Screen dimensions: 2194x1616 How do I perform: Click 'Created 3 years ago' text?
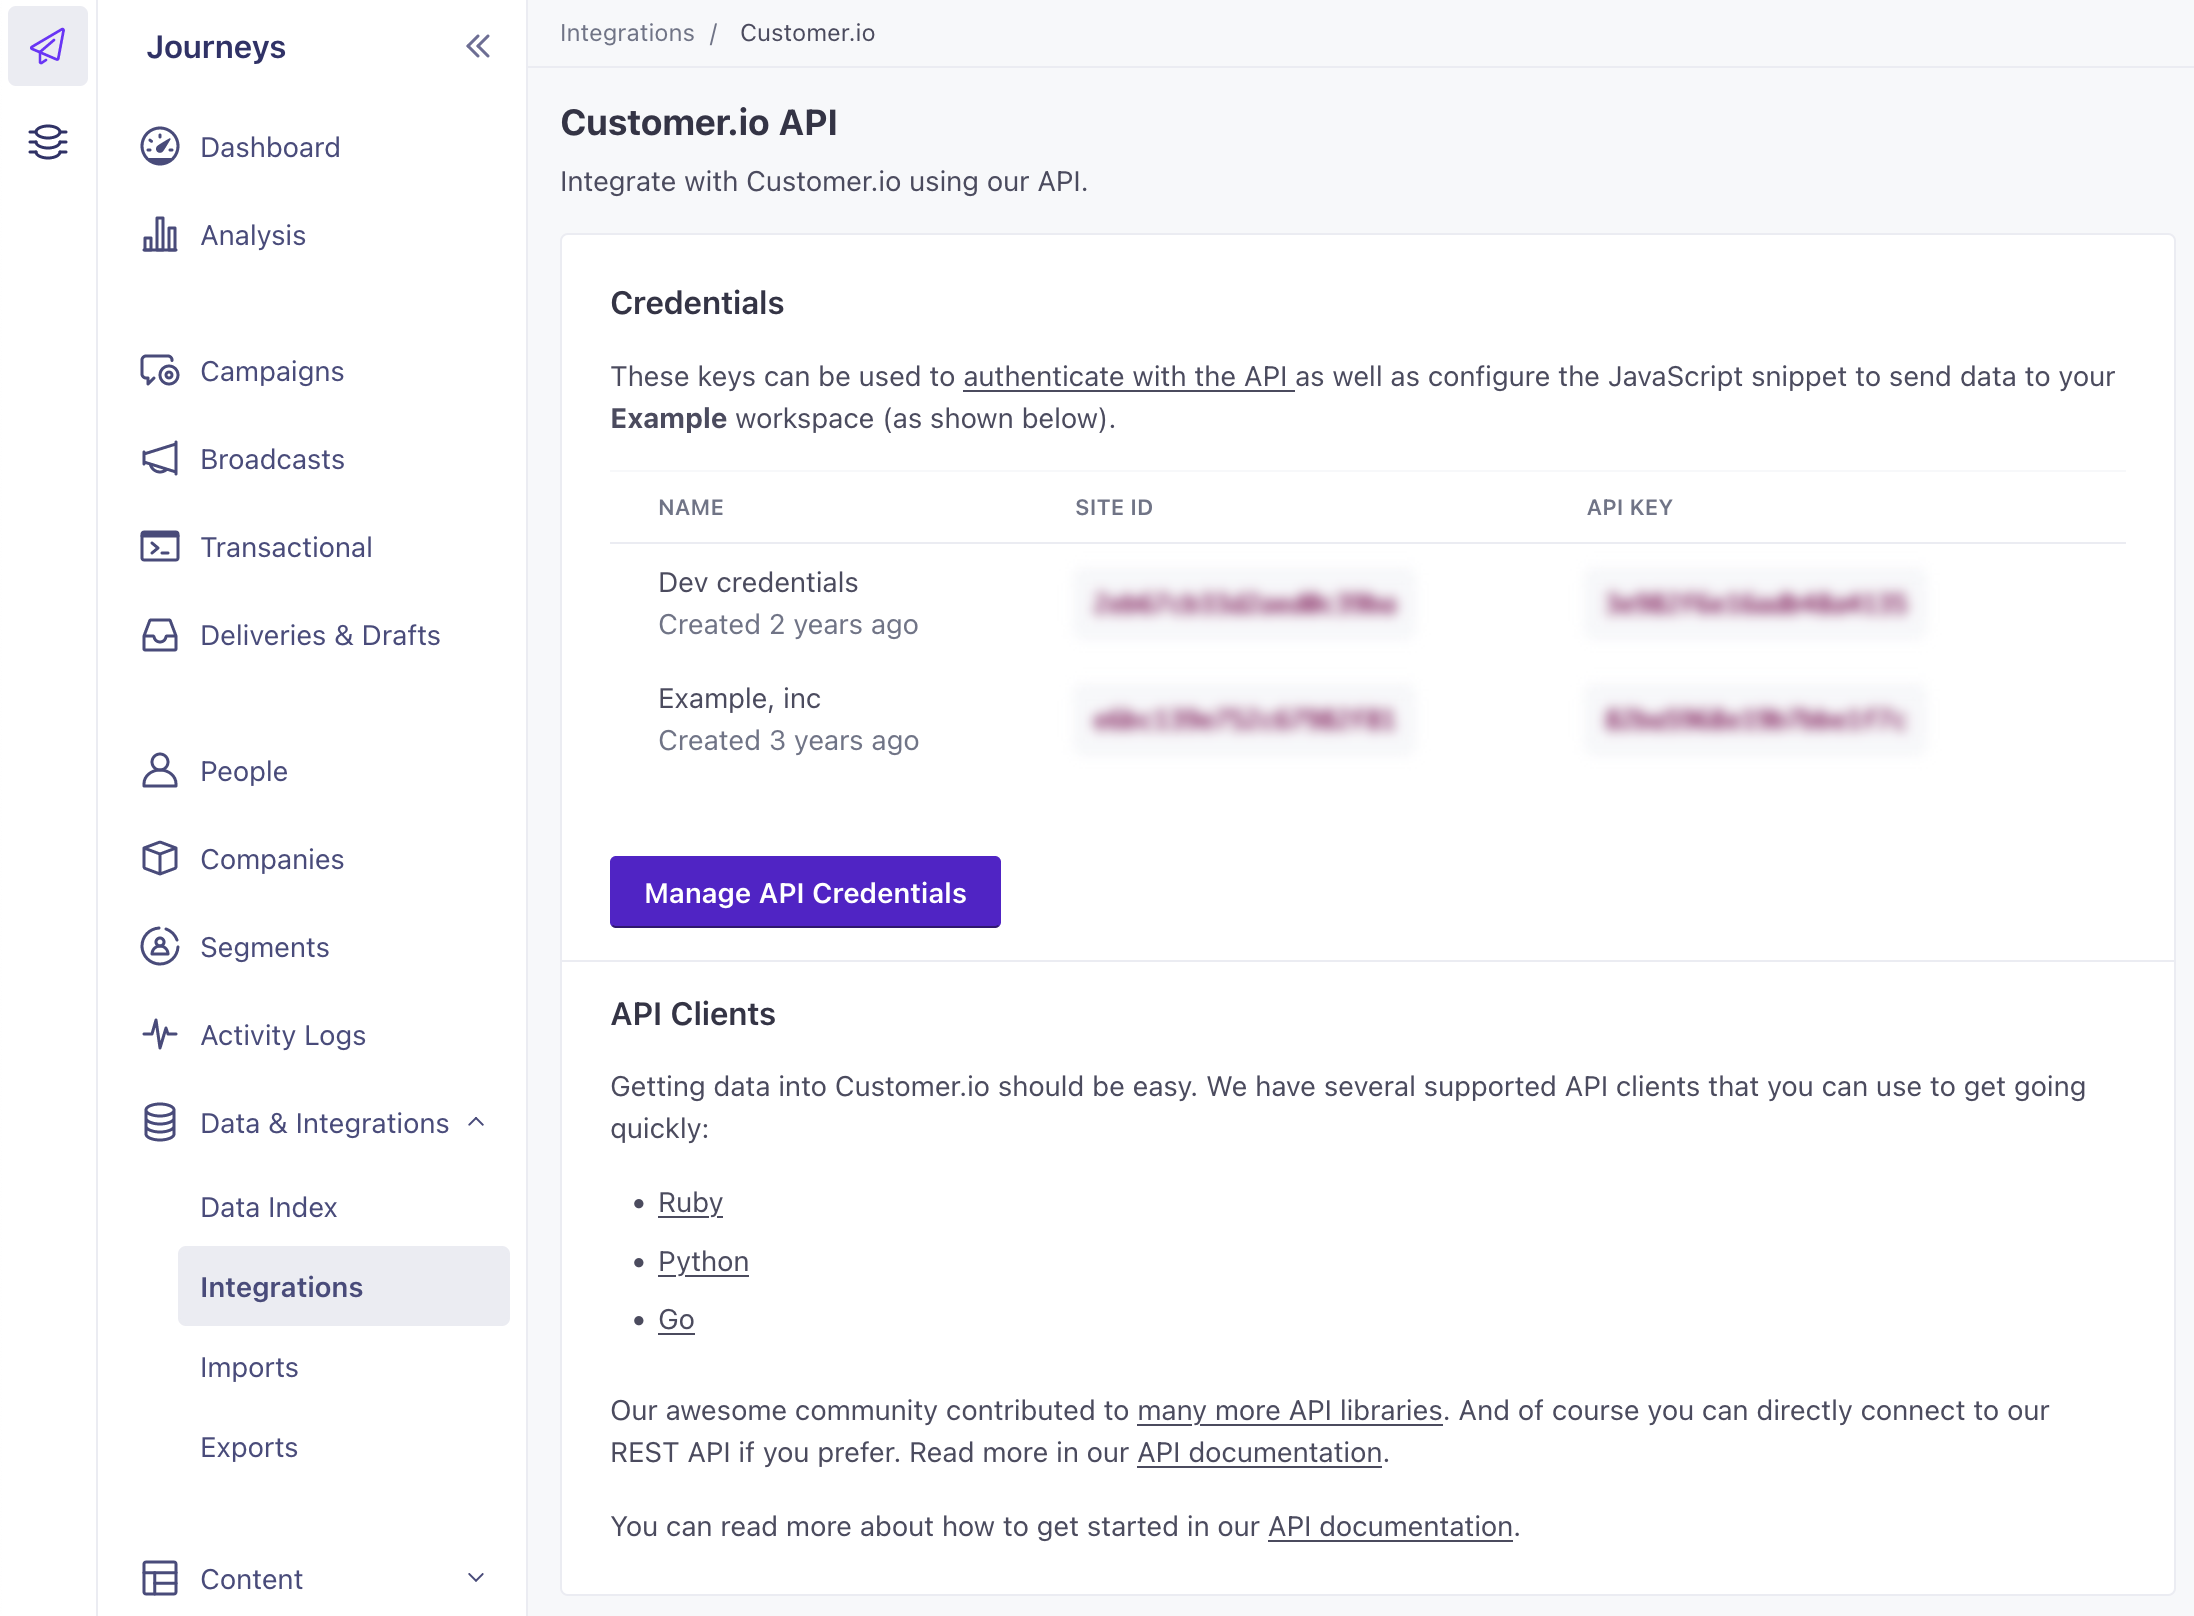click(788, 741)
